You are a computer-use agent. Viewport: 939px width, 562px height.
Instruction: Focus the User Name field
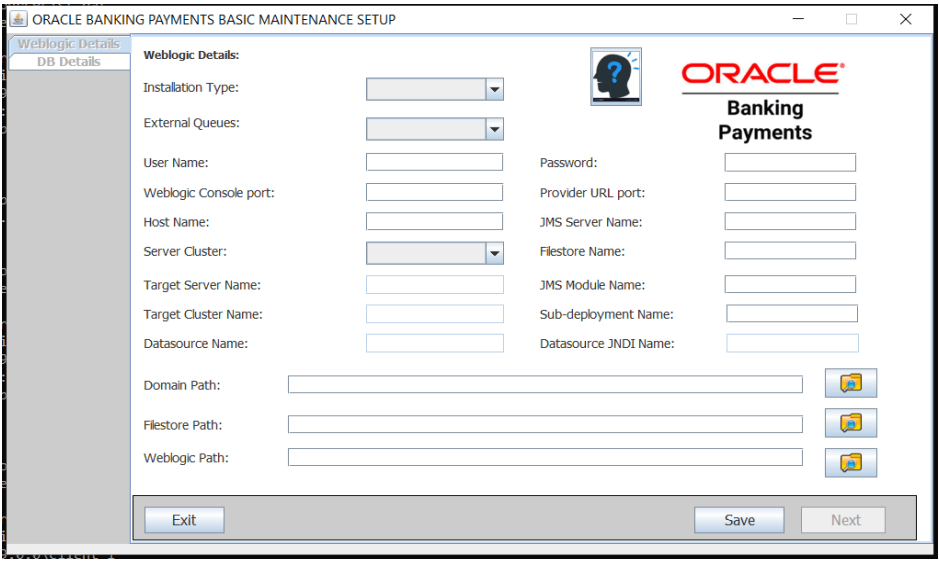[435, 162]
